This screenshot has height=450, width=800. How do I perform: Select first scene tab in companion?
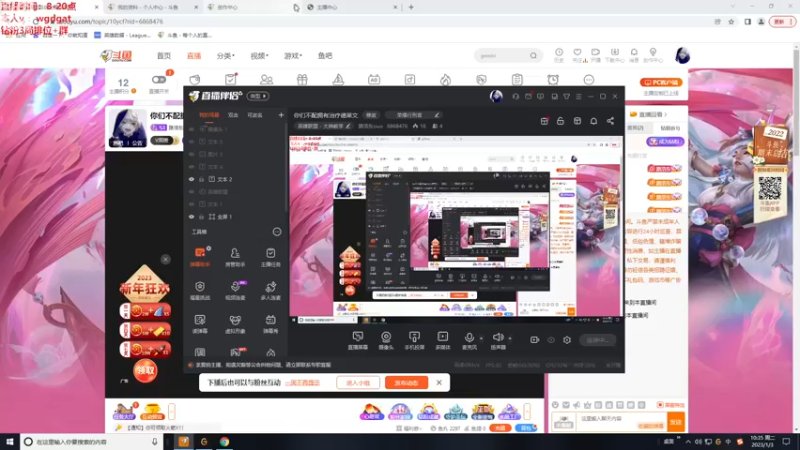(x=209, y=115)
